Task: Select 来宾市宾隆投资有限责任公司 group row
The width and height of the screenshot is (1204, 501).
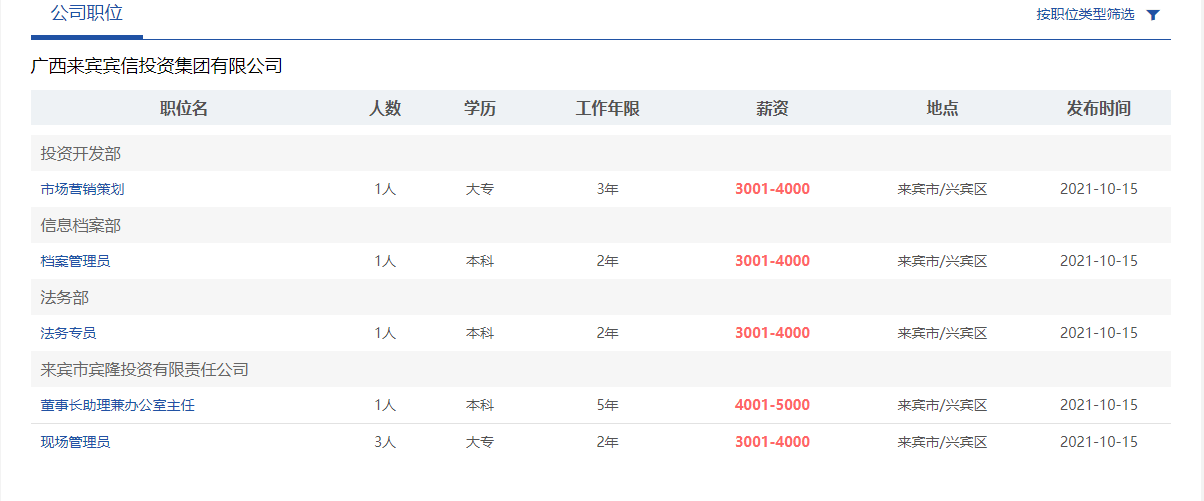Action: coord(601,369)
